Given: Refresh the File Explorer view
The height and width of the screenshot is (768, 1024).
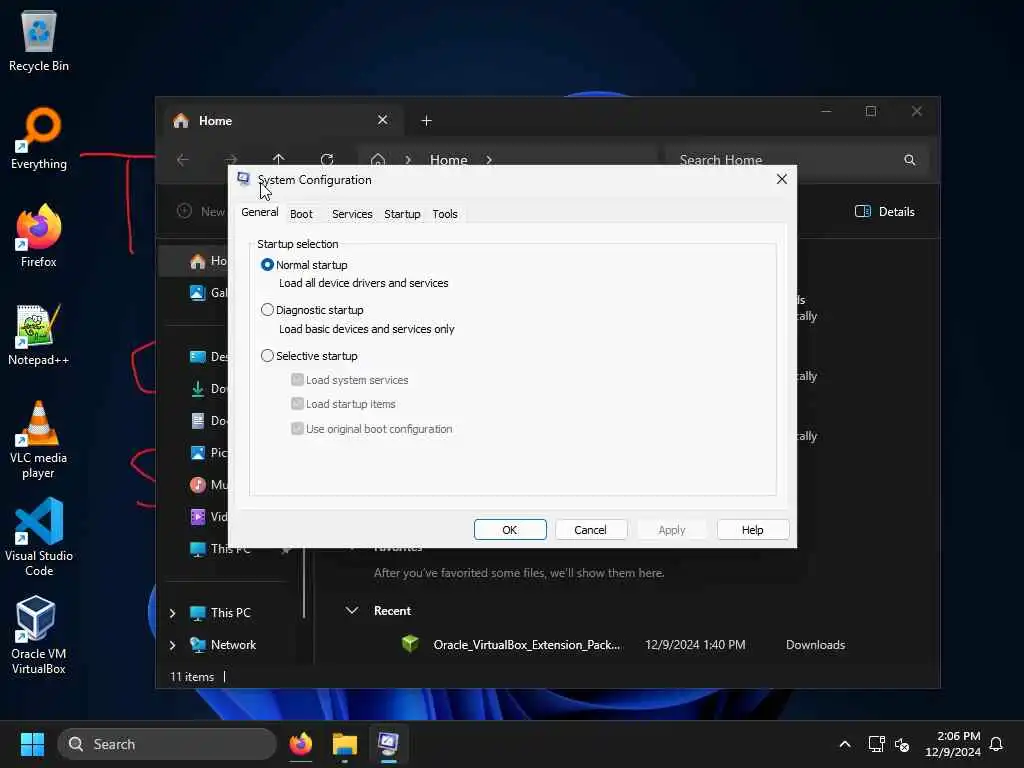Looking at the screenshot, I should (x=327, y=159).
